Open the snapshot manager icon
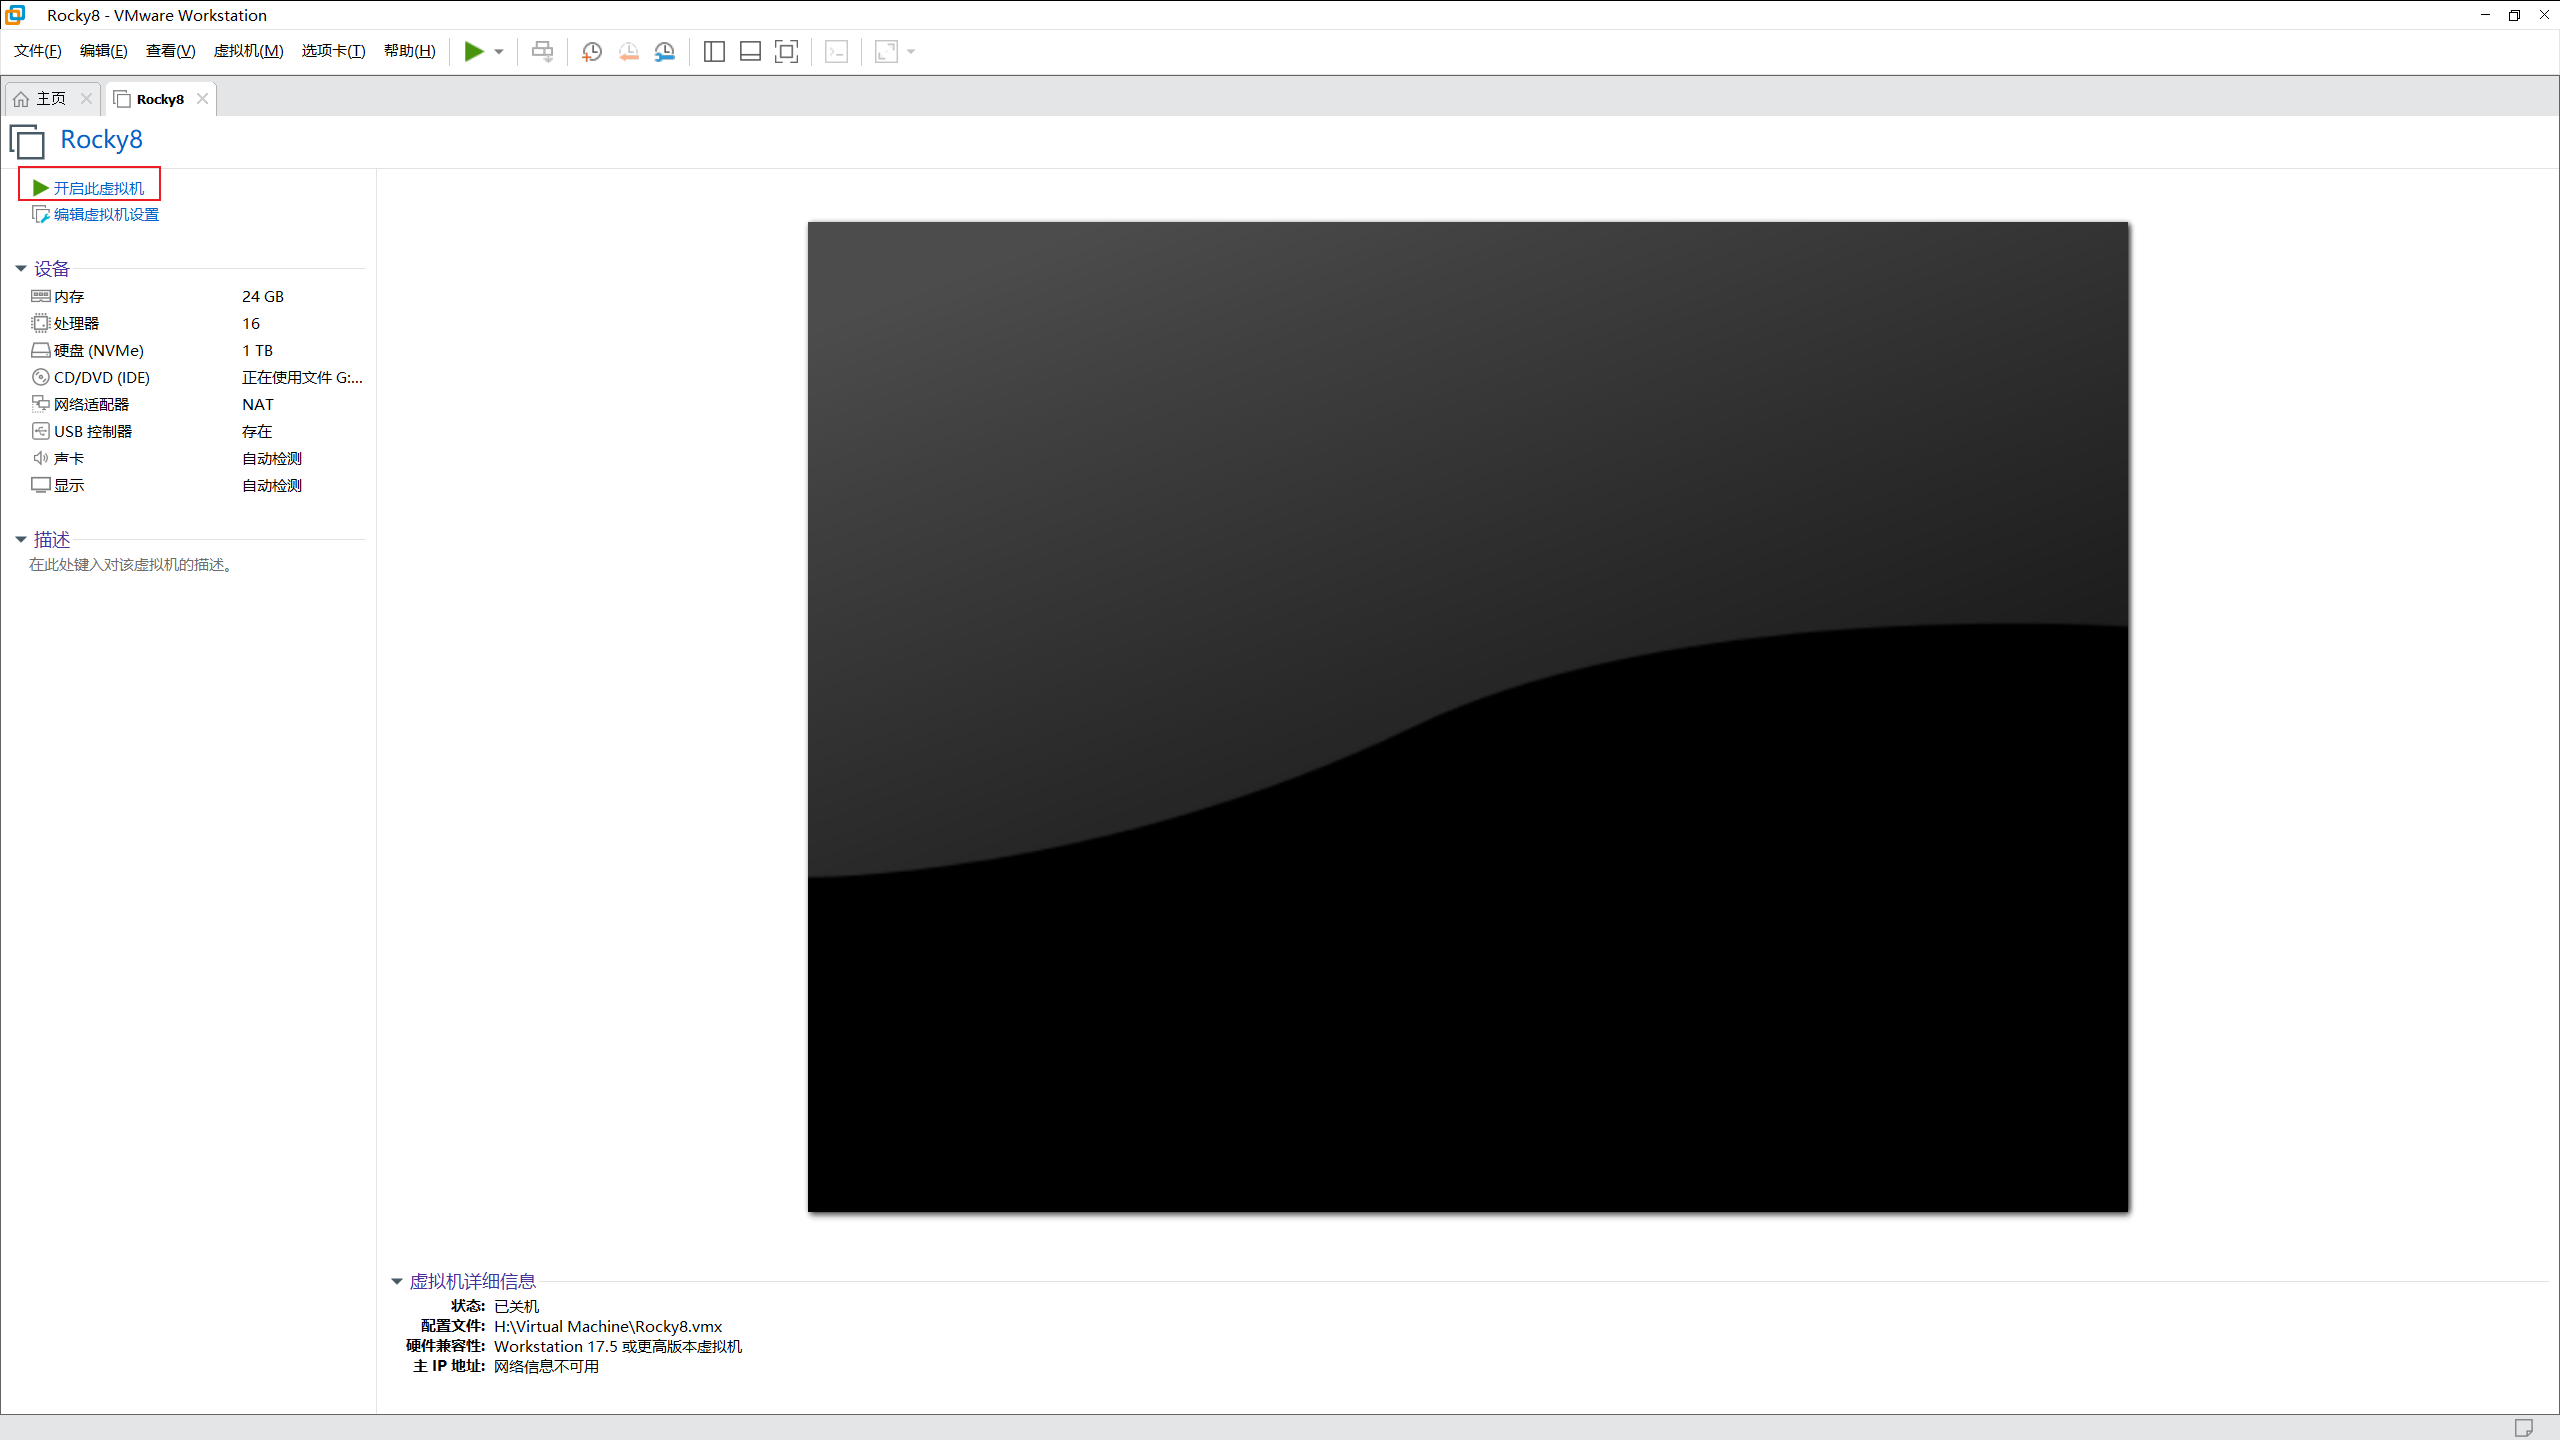 point(665,51)
